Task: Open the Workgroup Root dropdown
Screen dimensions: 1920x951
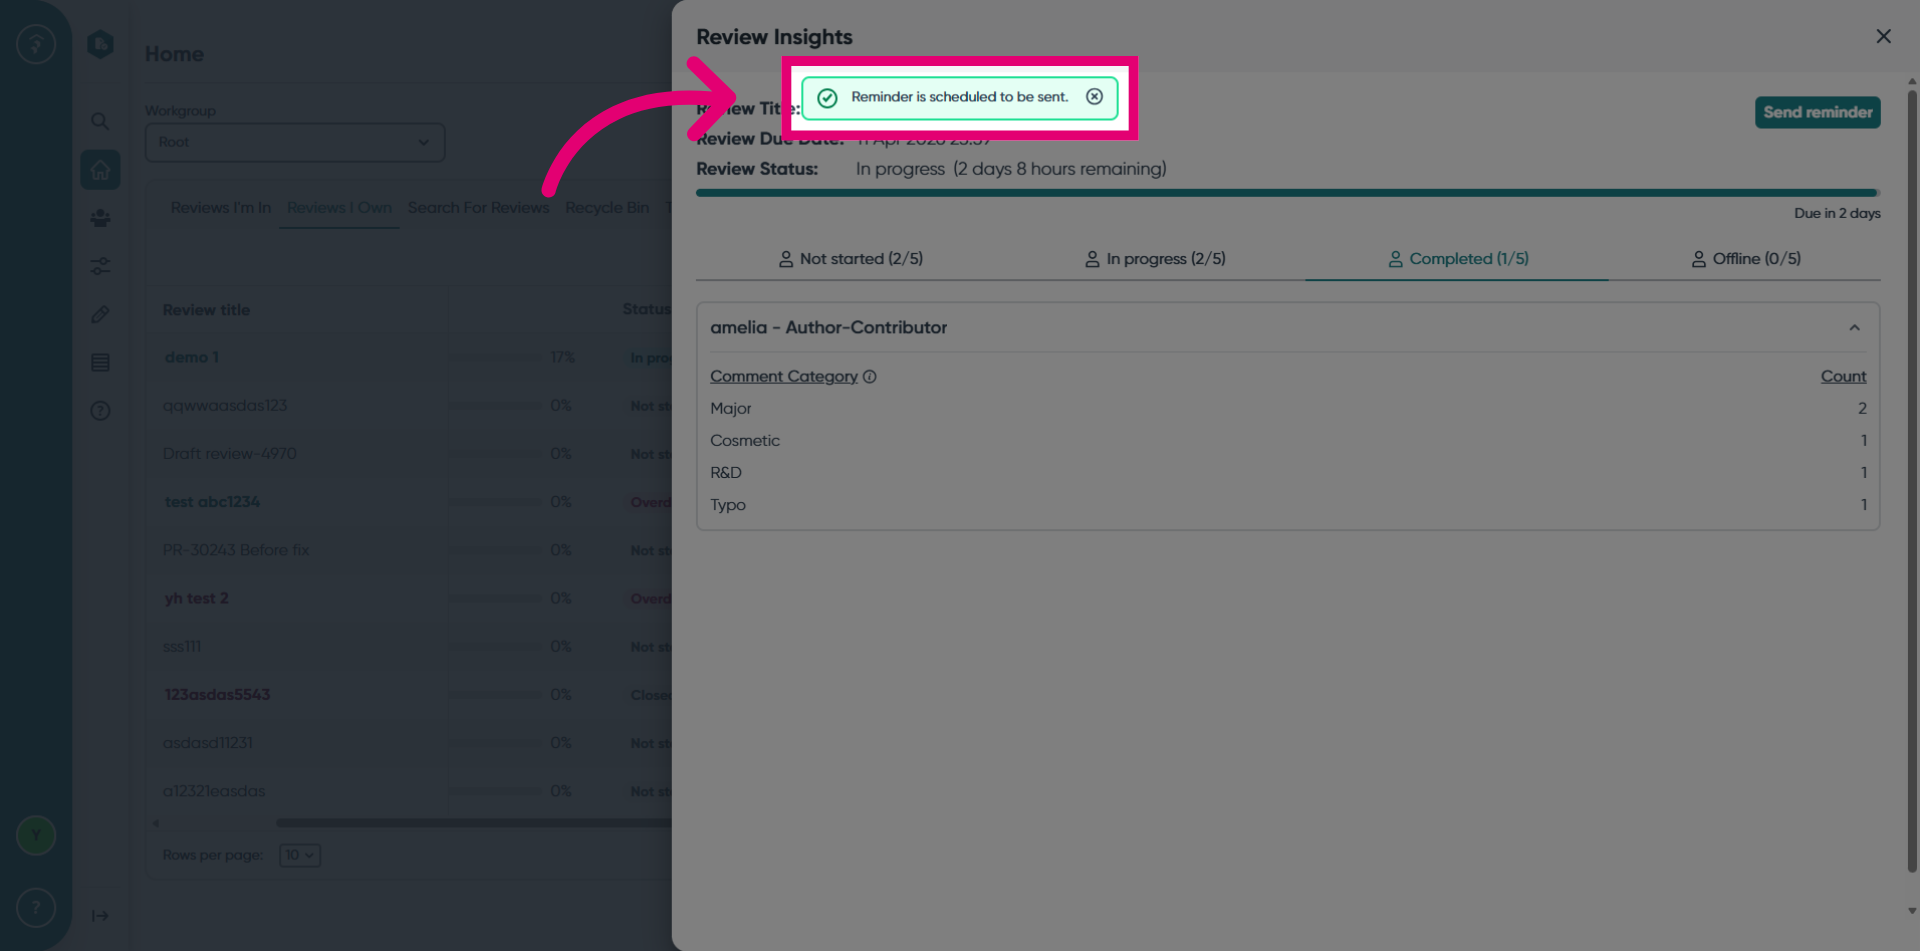Action: (295, 142)
